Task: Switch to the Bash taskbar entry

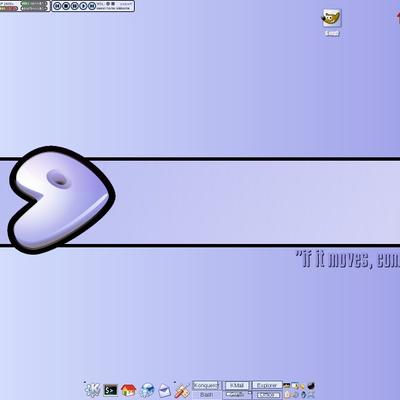Action: 206,395
